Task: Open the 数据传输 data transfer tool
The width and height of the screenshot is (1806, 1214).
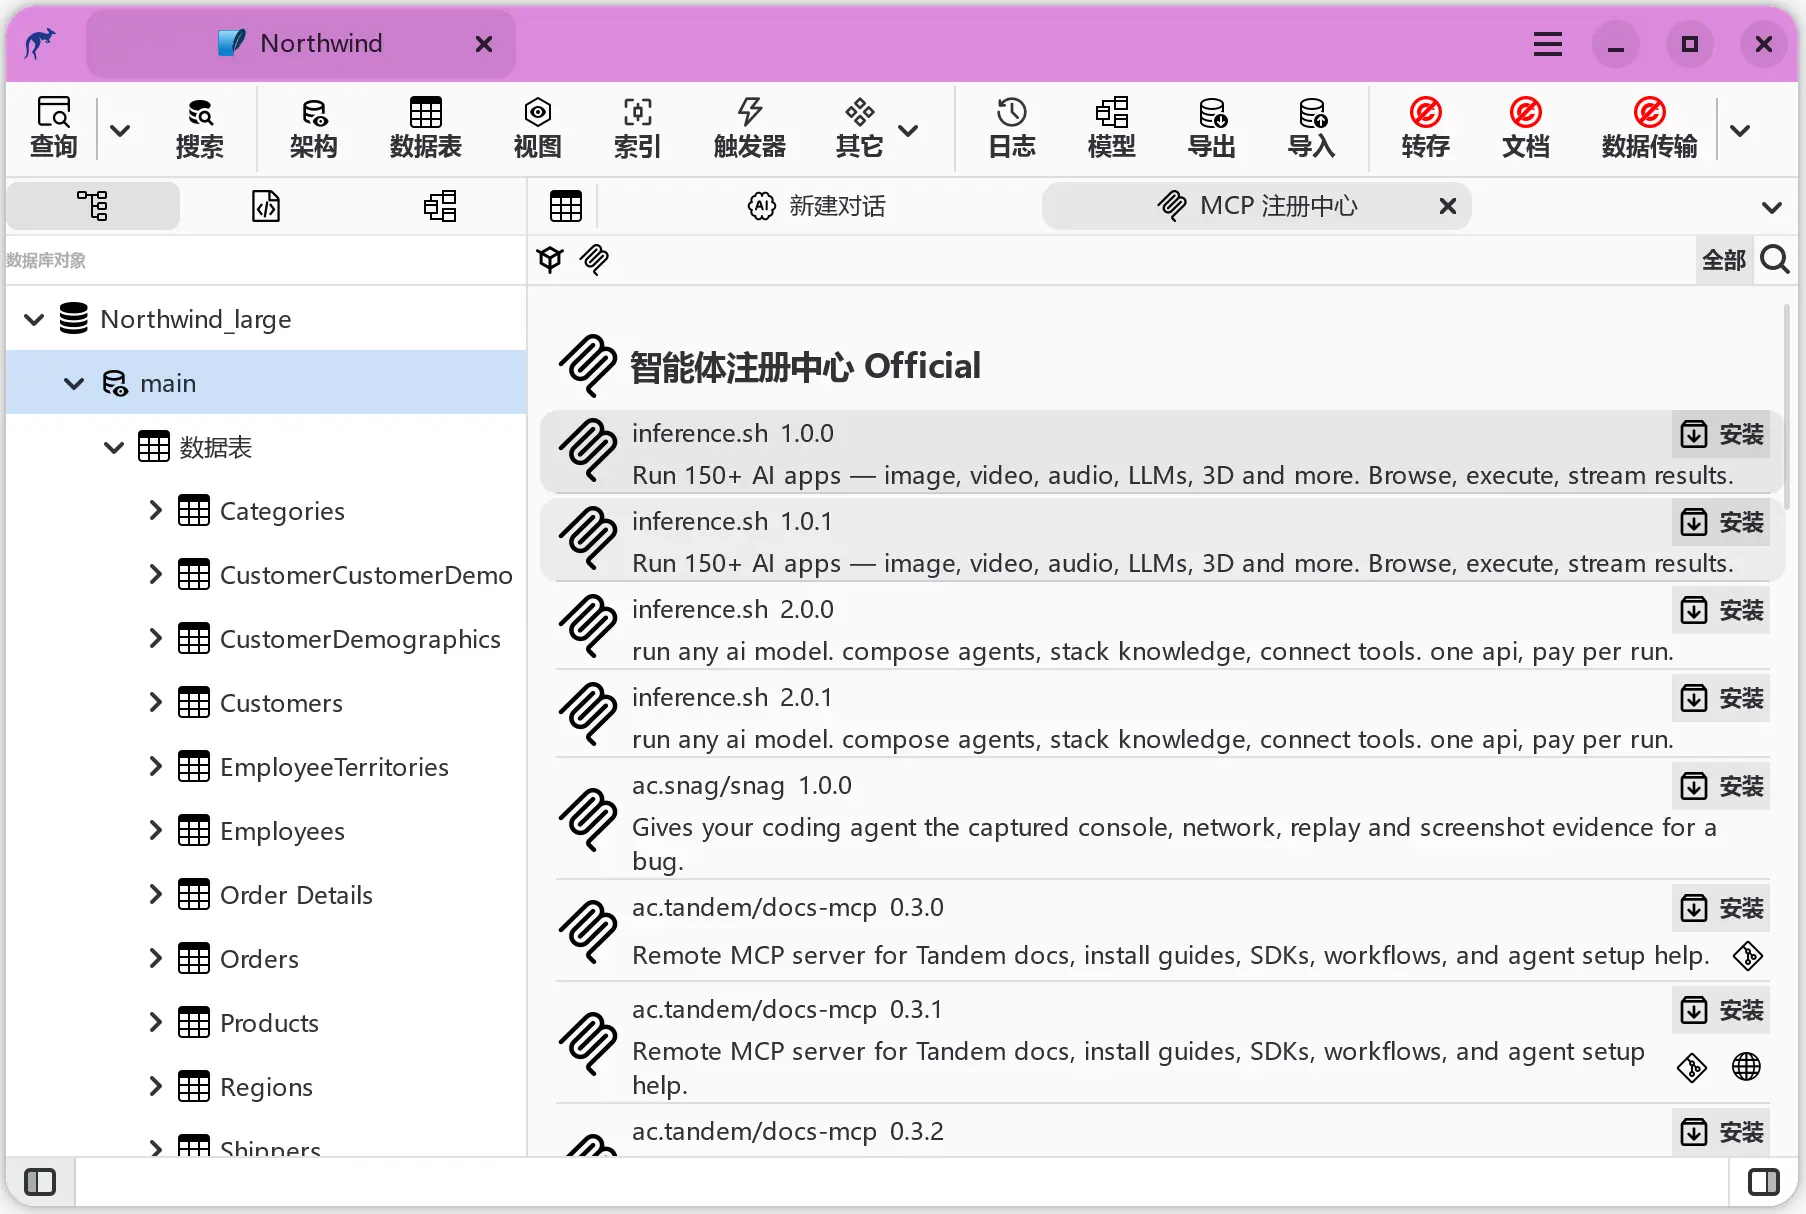Action: click(1650, 128)
